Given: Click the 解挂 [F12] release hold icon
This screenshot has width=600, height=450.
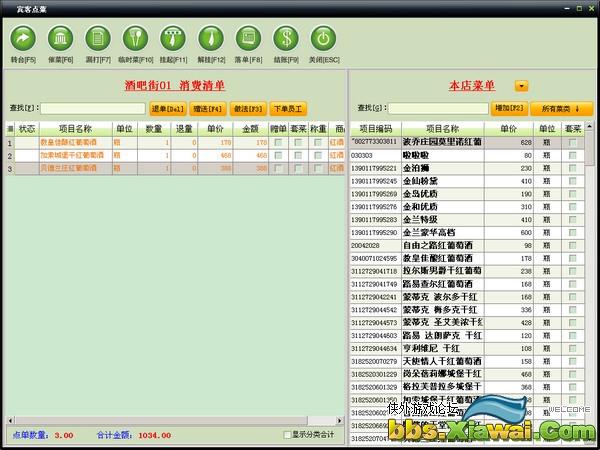Looking at the screenshot, I should coord(210,39).
